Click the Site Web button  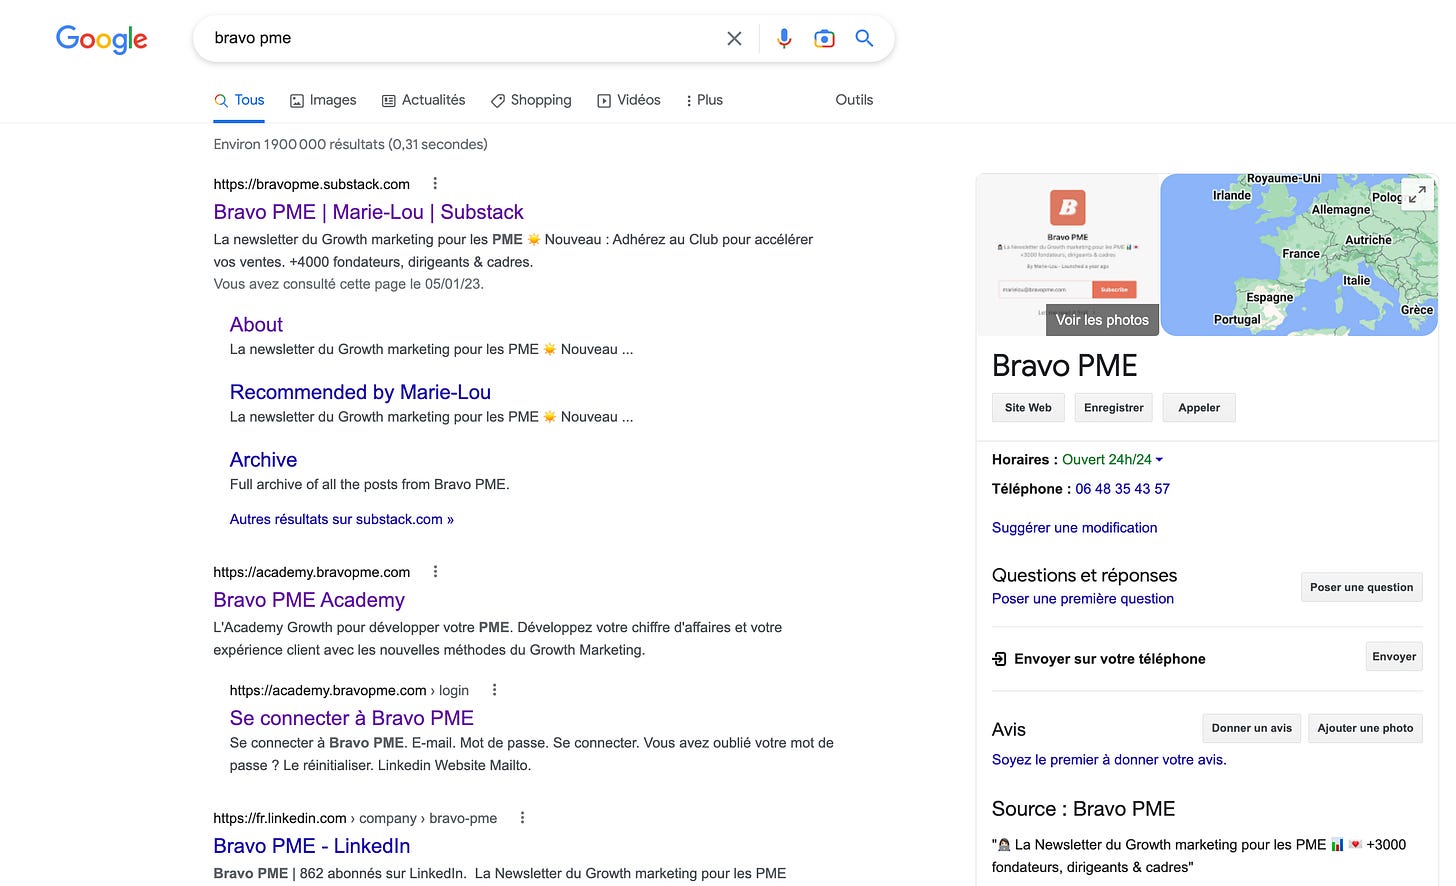[1028, 407]
